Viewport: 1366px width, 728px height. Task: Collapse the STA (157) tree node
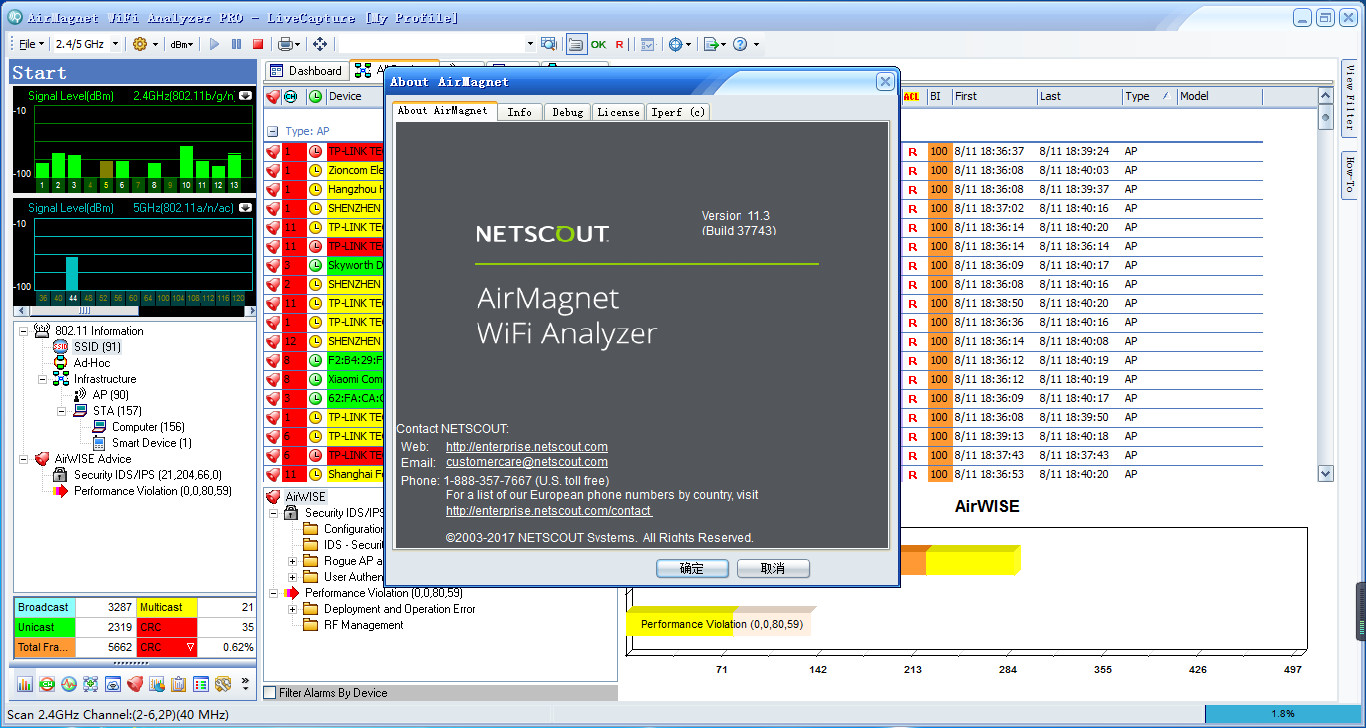pyautogui.click(x=62, y=411)
